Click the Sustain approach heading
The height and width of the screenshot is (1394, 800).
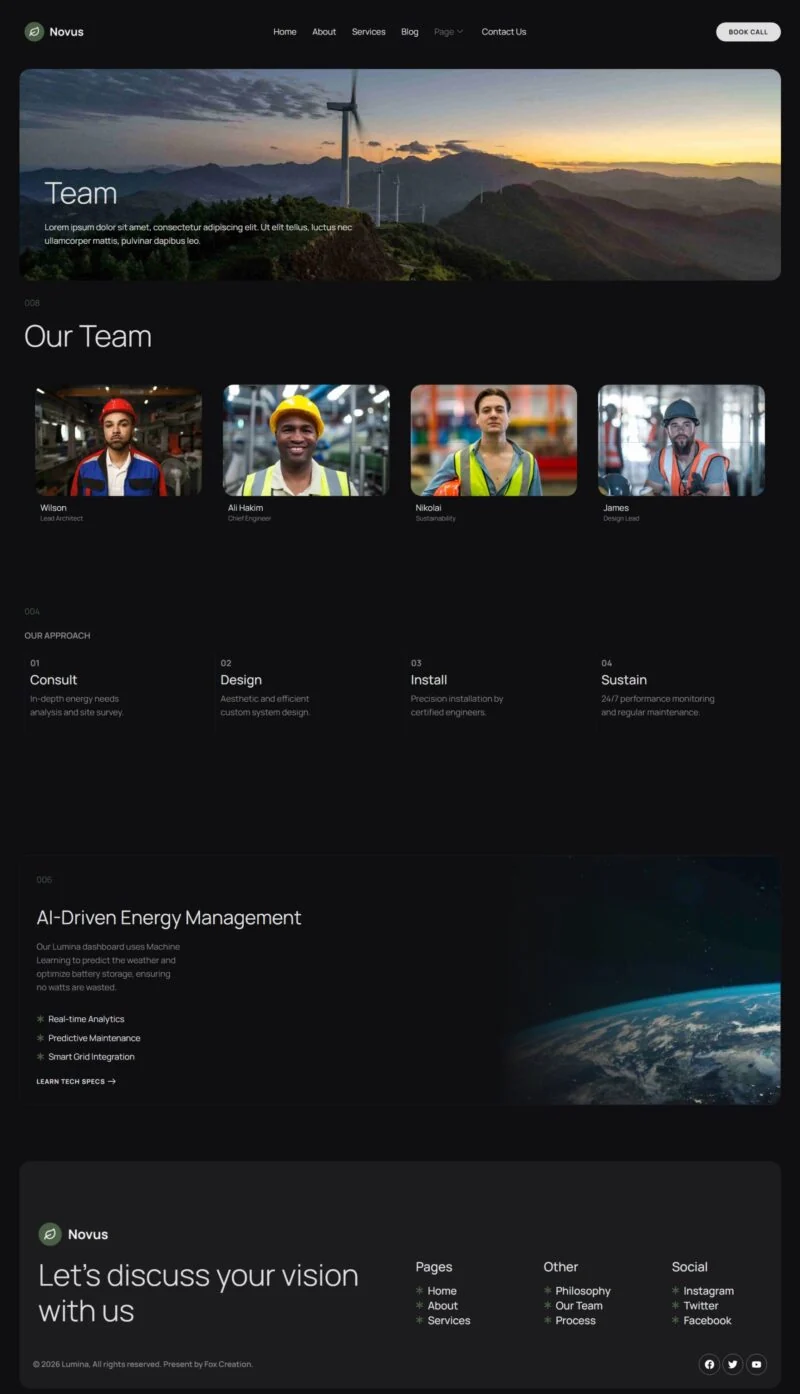tap(624, 680)
